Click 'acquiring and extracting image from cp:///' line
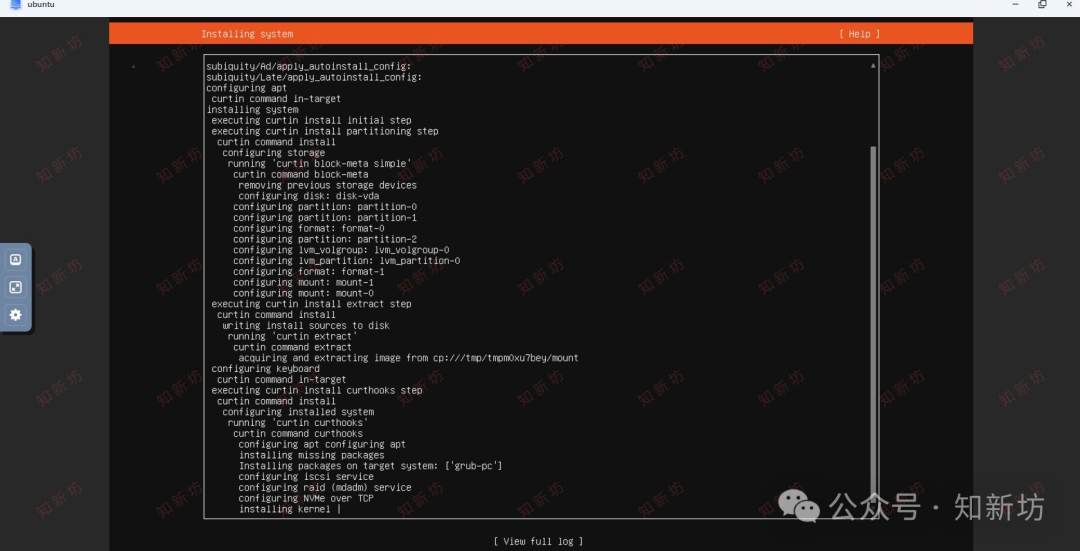 (408, 358)
